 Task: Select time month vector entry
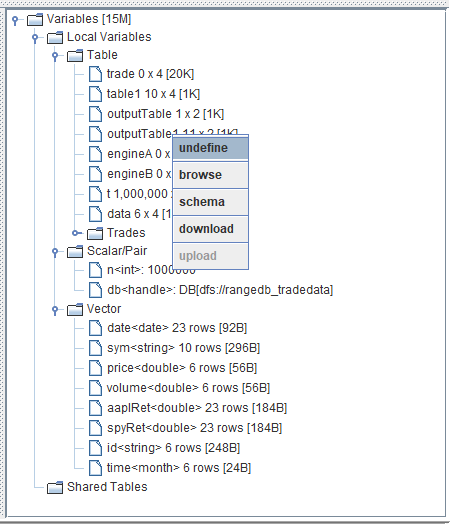(x=179, y=468)
